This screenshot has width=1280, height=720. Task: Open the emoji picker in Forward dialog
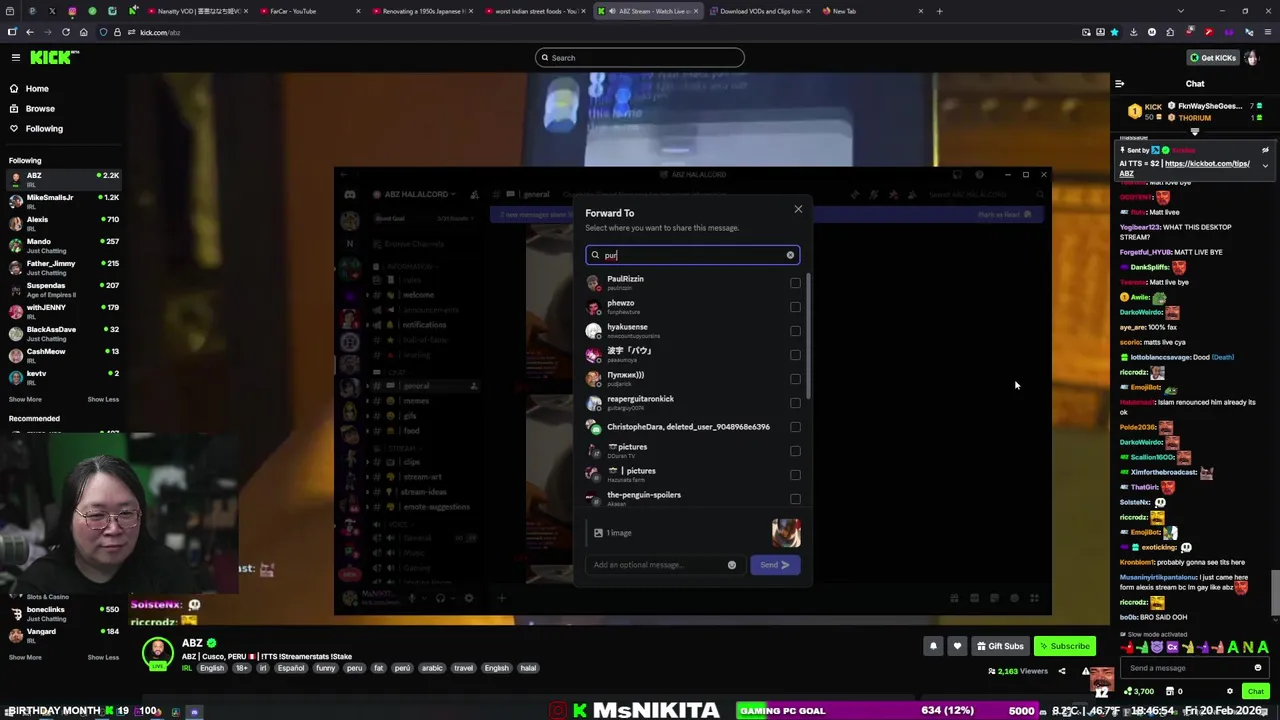pos(732,565)
